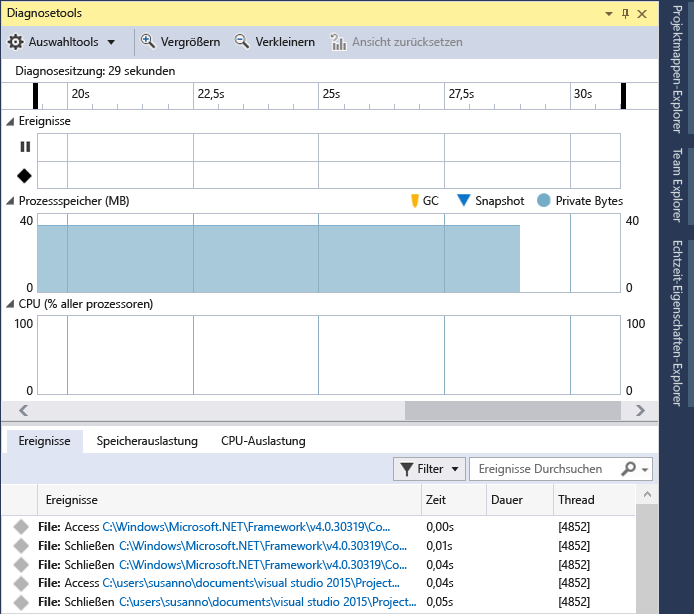Sort by the Dauer column header
Screen dimensions: 694x614
coord(520,500)
